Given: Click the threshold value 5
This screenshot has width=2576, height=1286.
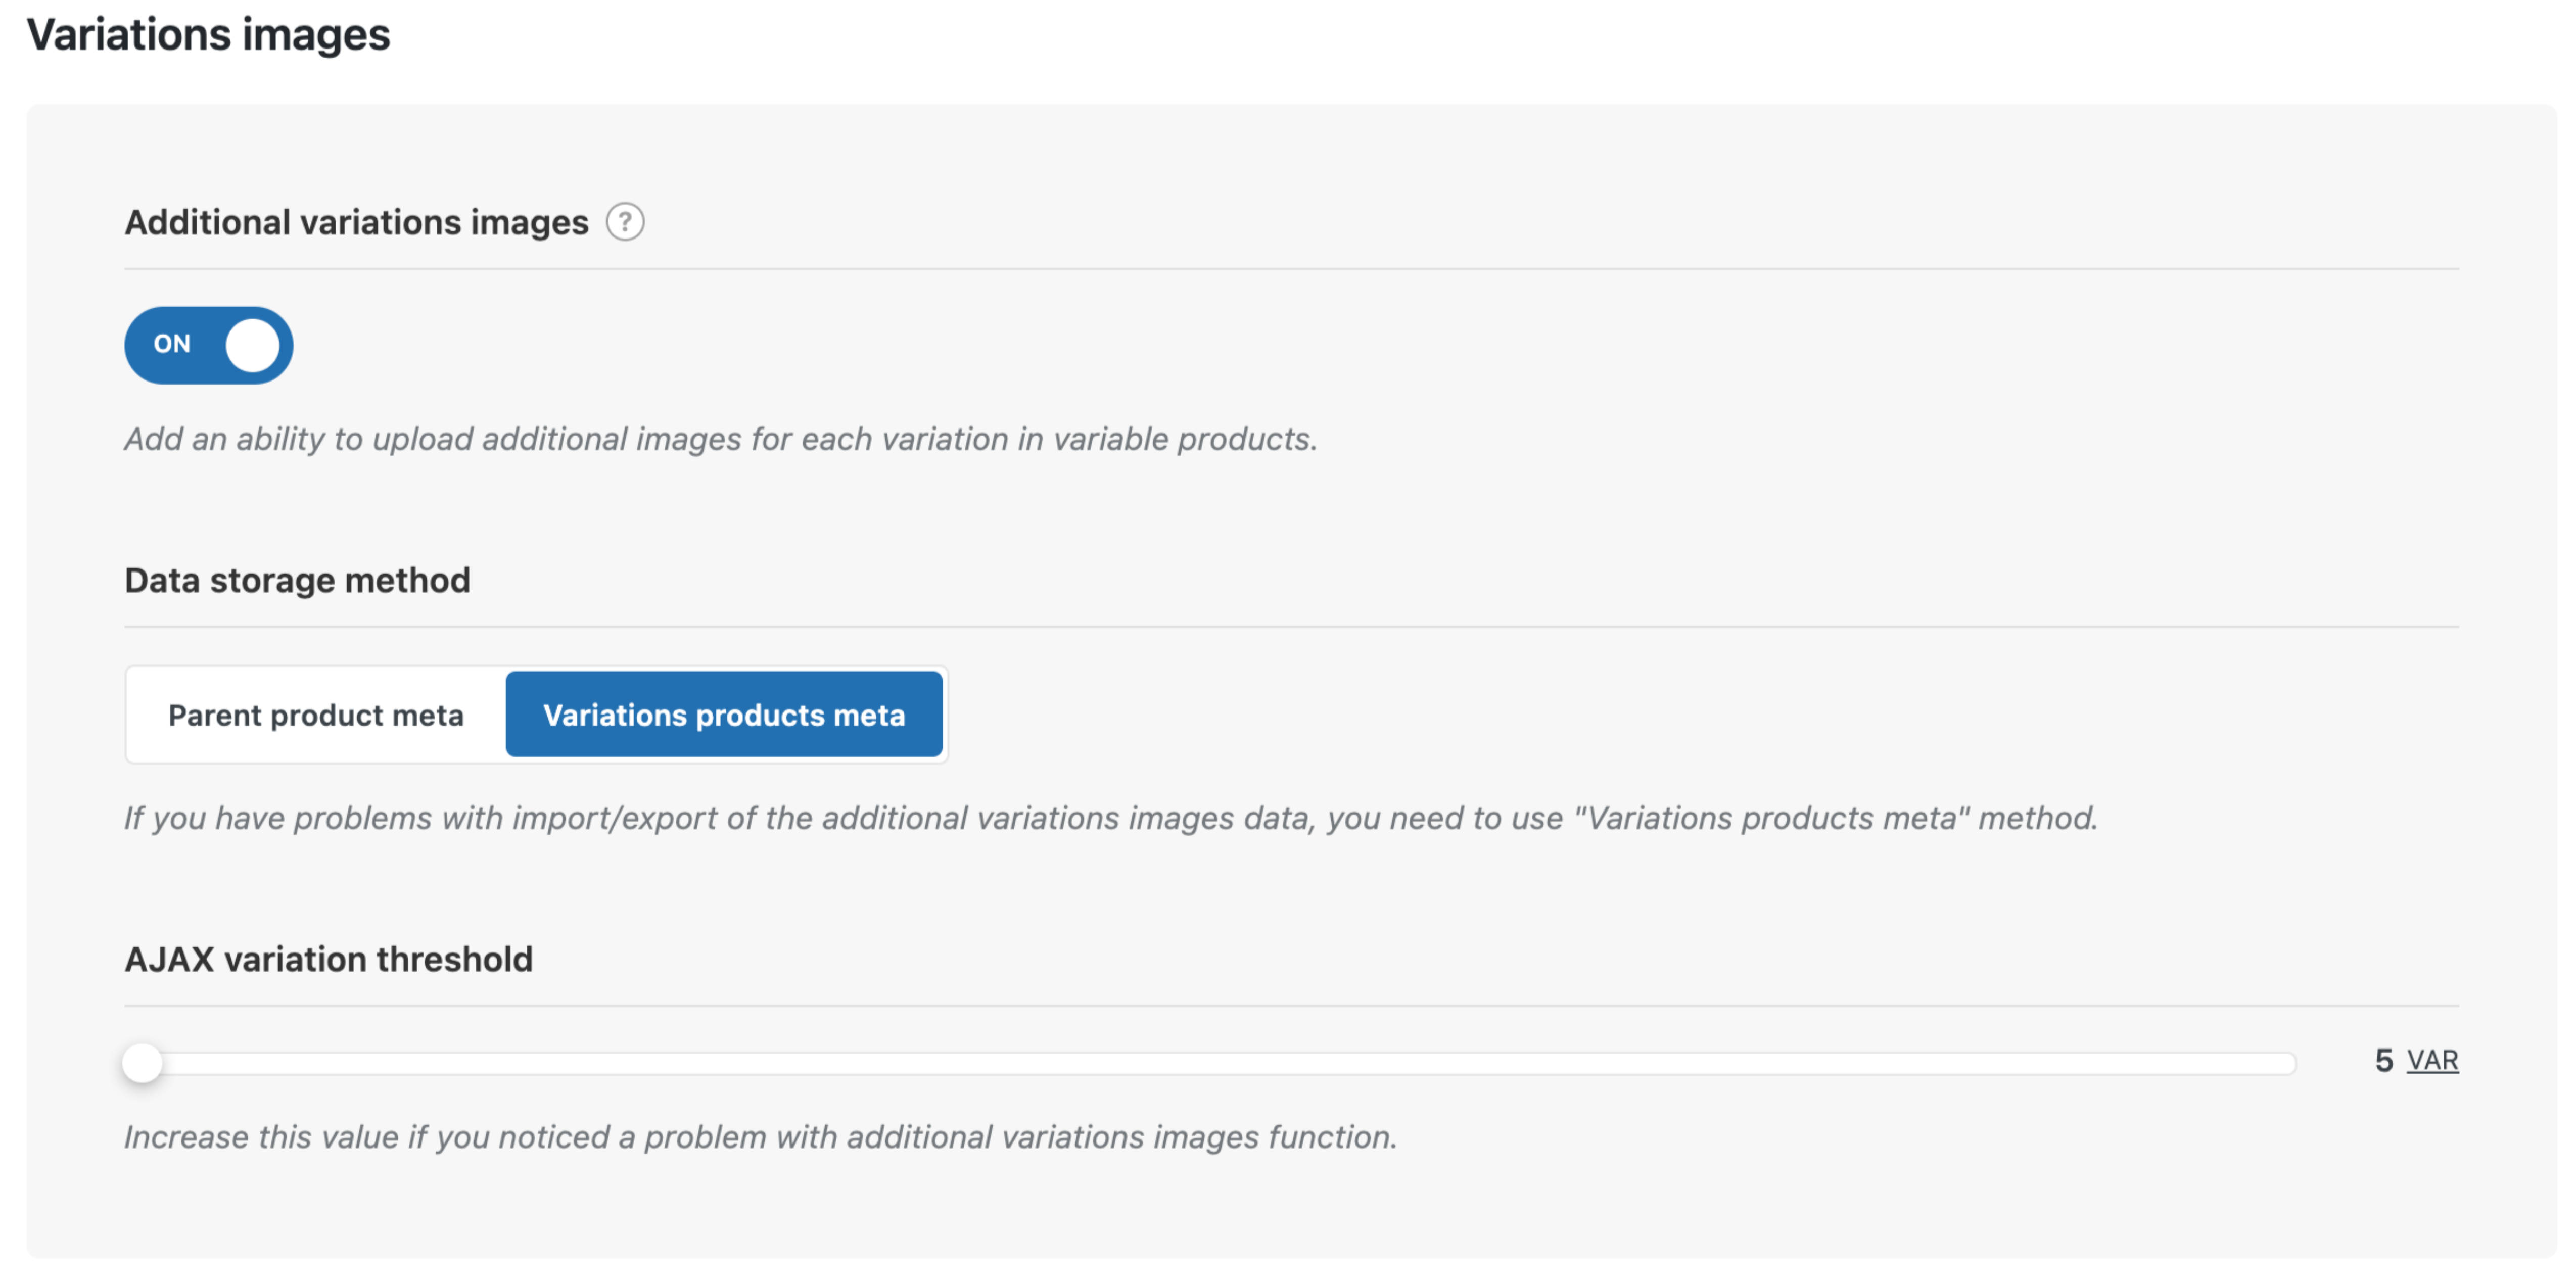Looking at the screenshot, I should tap(2384, 1060).
